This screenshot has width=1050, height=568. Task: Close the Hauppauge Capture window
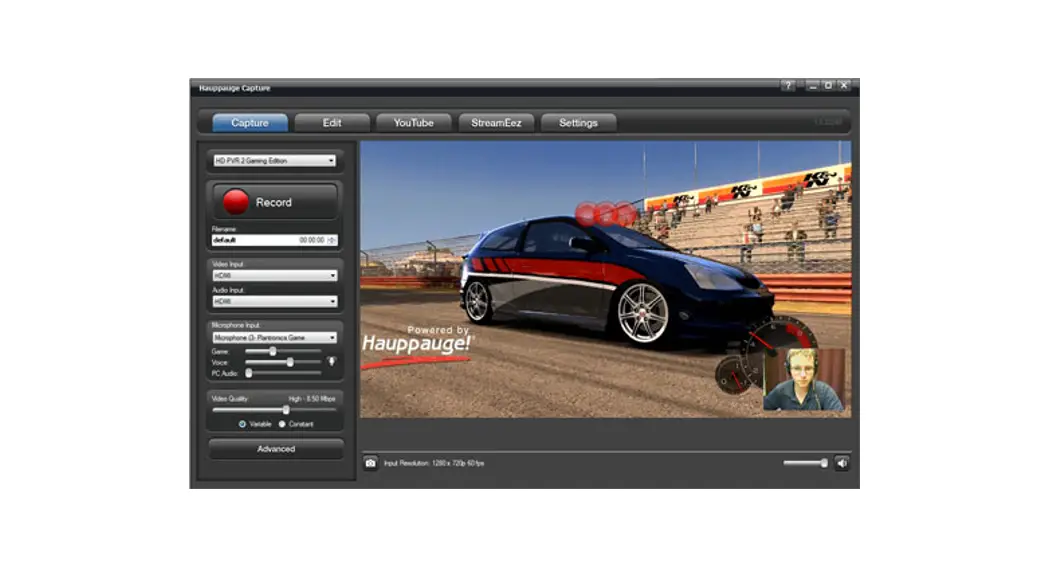click(844, 86)
